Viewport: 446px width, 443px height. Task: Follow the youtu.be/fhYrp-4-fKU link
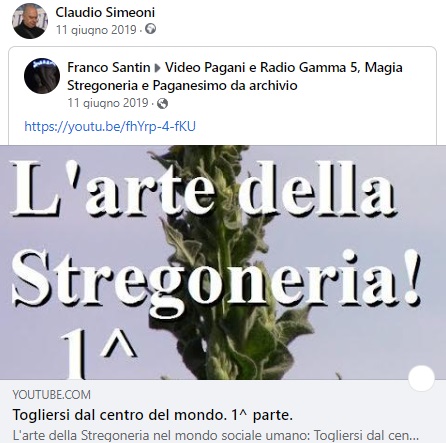[110, 126]
